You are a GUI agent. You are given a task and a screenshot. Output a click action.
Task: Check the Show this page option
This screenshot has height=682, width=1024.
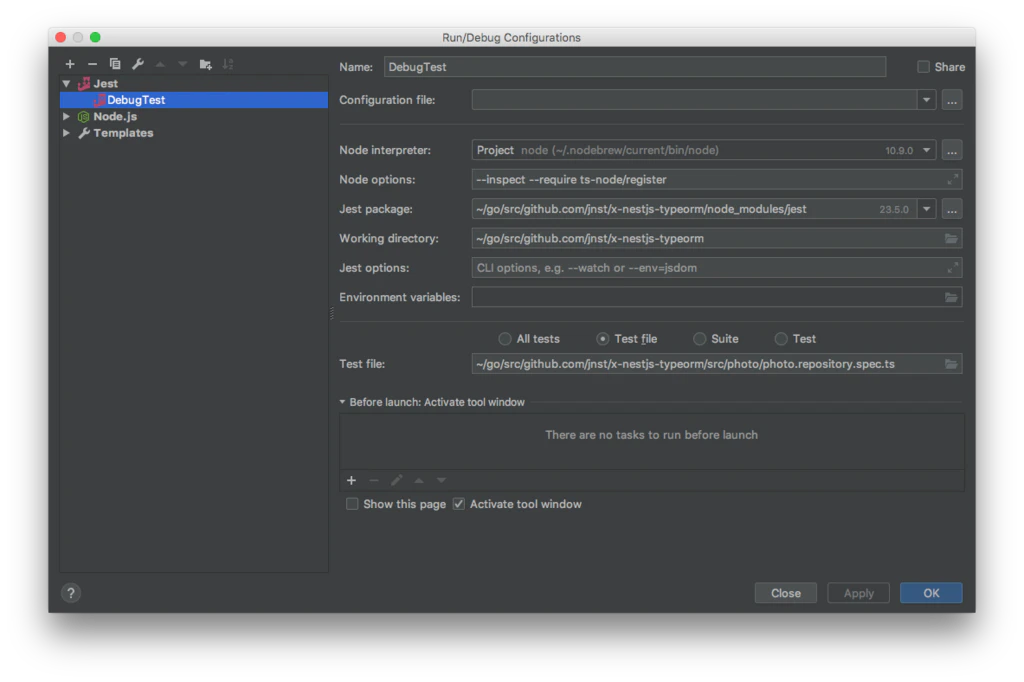click(x=352, y=504)
